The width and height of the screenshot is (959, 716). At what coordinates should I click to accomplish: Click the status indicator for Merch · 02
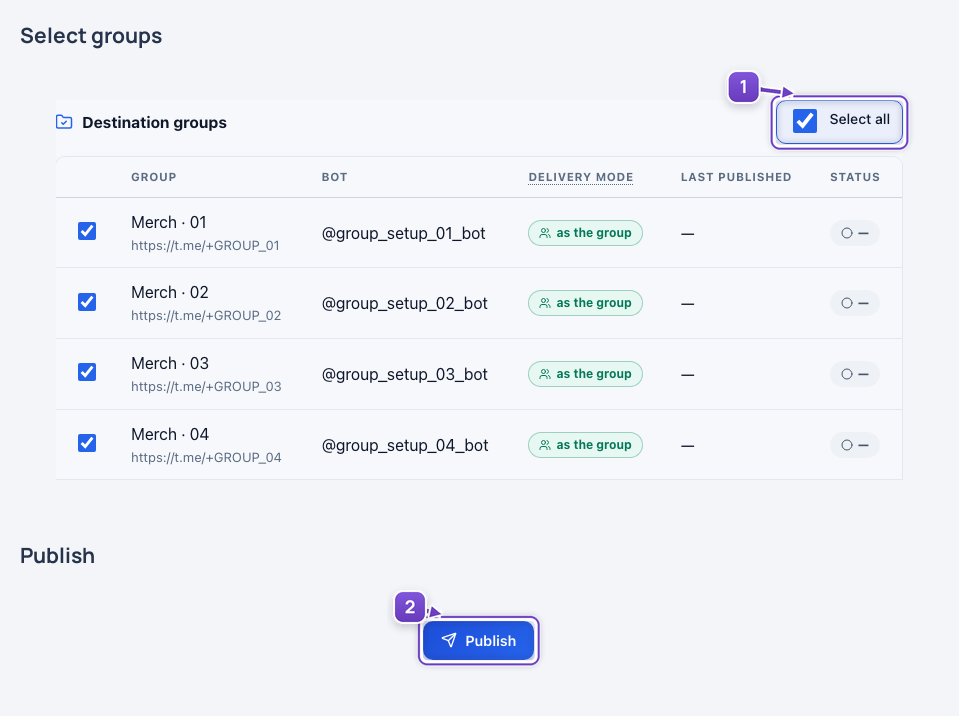tap(854, 303)
